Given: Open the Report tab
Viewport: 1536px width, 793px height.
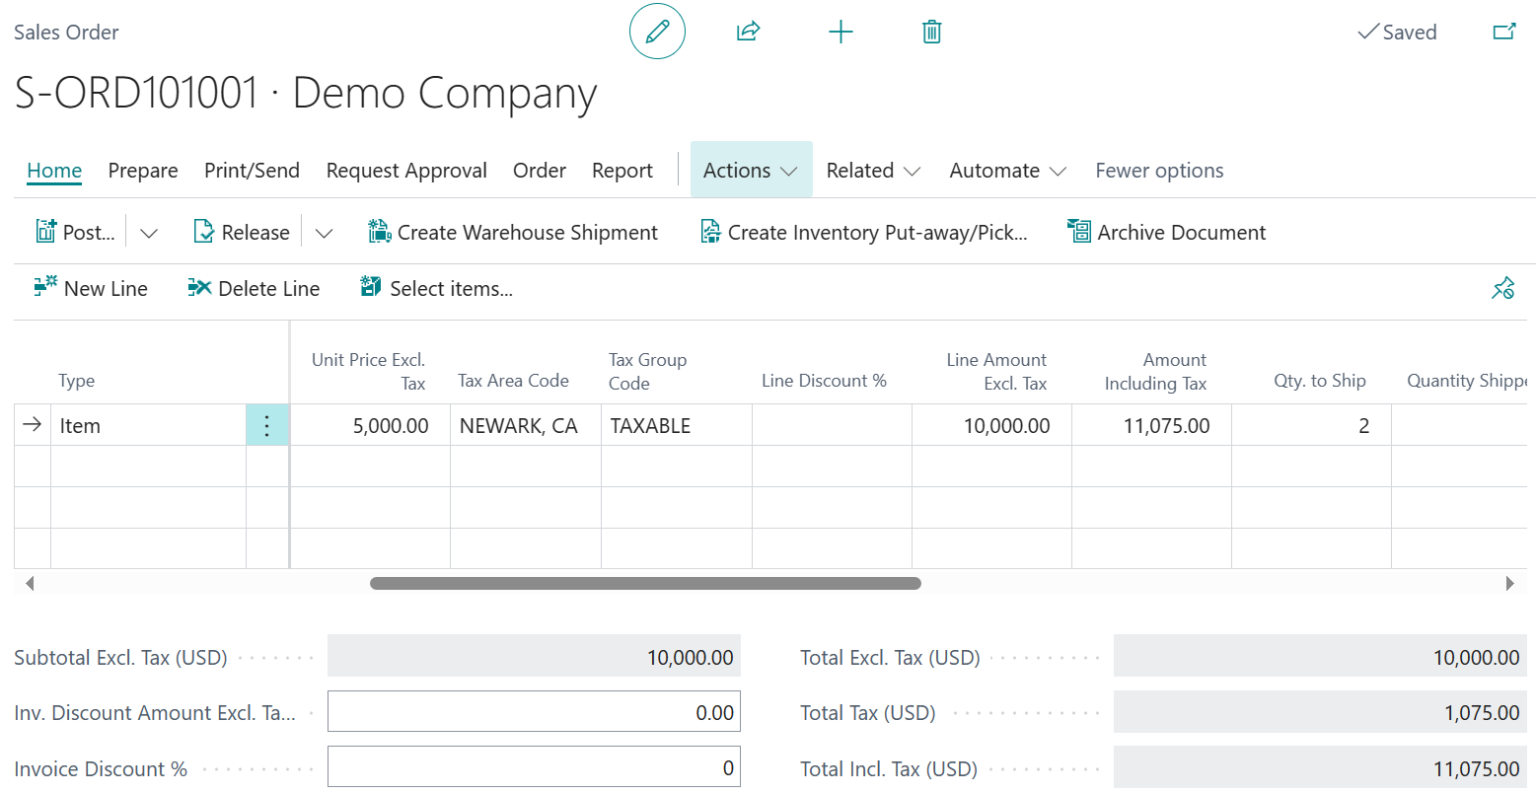Looking at the screenshot, I should 622,171.
